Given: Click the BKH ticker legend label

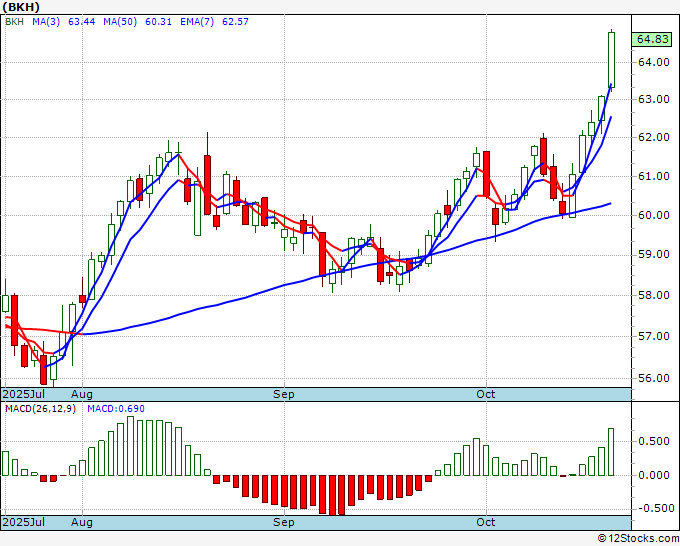Looking at the screenshot, I should pos(14,22).
